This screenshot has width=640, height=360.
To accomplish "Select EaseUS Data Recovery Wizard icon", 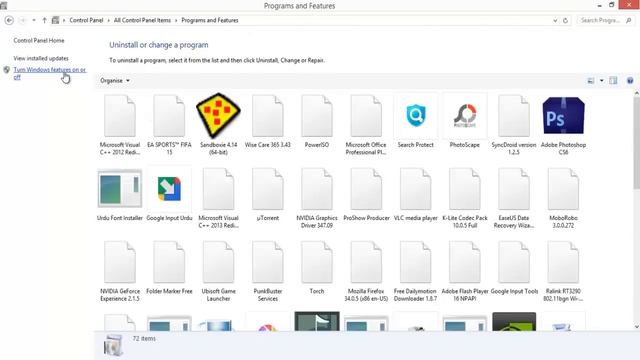I will click(x=514, y=189).
